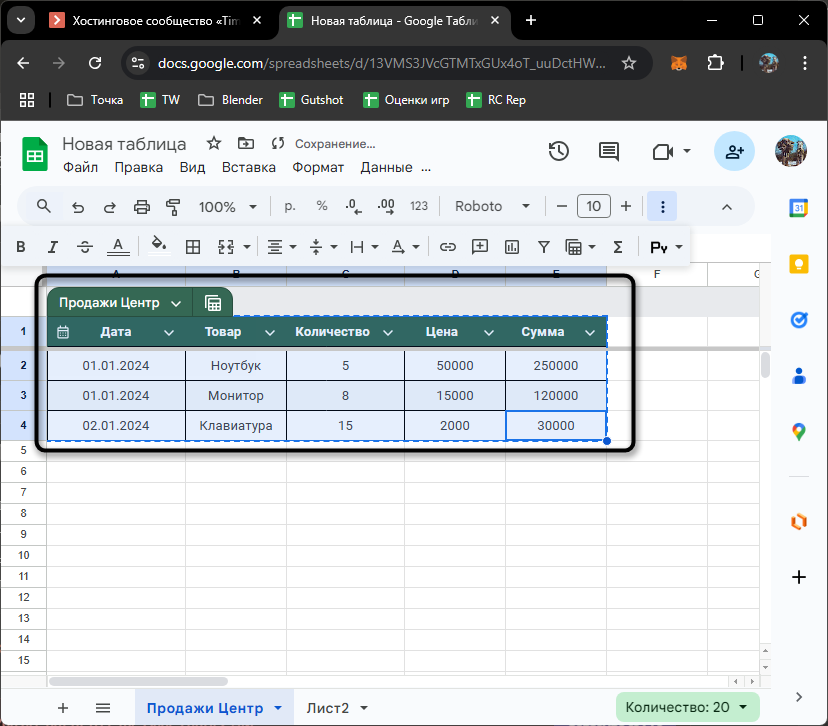Click the share access button
Viewport: 828px width, 726px height.
point(734,152)
